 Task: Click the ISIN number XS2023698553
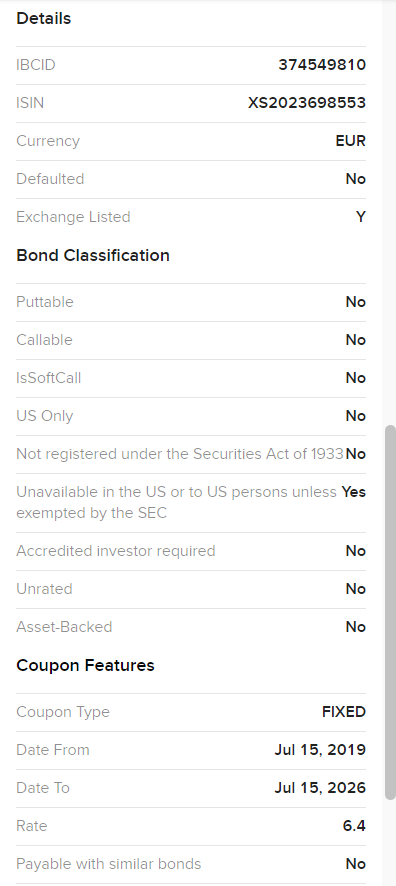pyautogui.click(x=307, y=103)
